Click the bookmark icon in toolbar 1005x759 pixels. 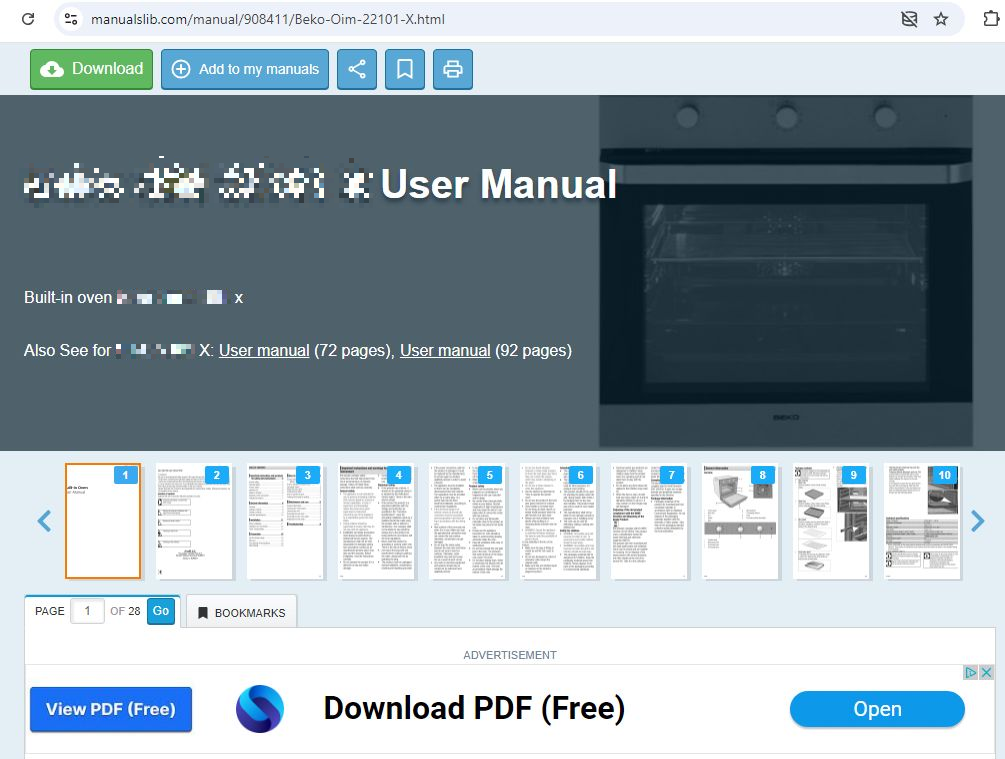(405, 69)
